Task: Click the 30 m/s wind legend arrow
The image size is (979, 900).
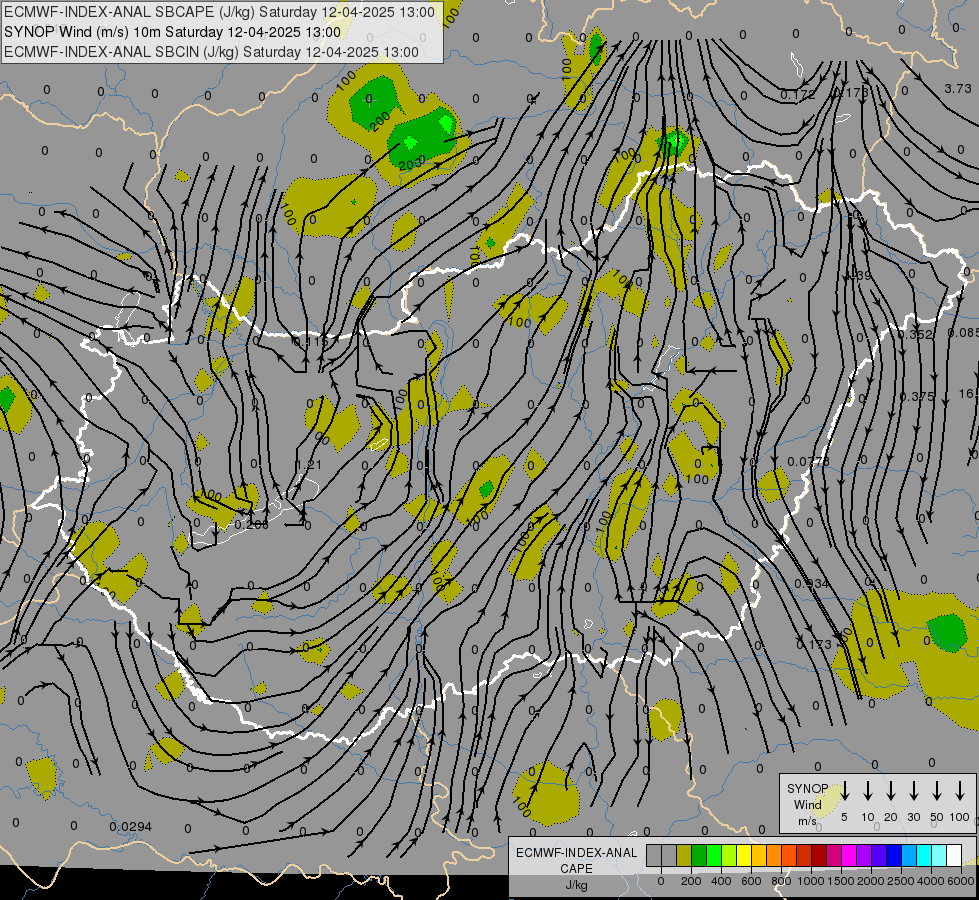Action: (913, 791)
